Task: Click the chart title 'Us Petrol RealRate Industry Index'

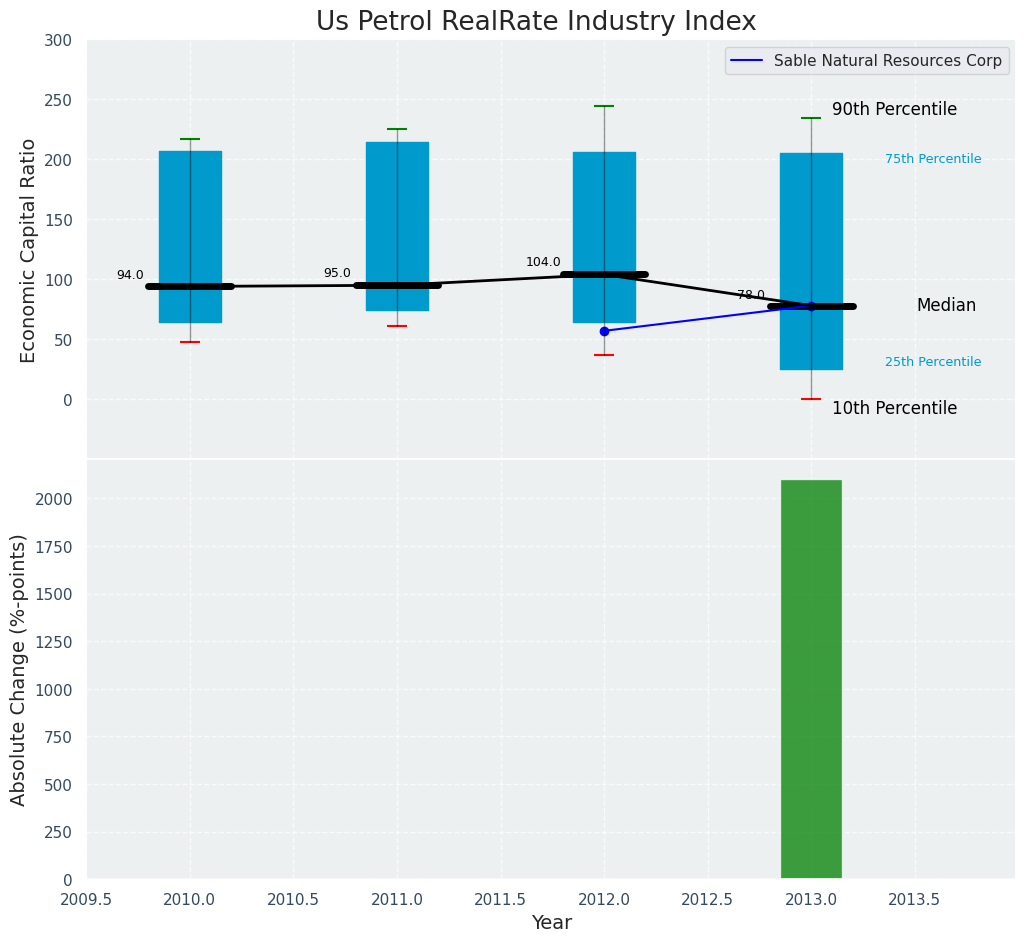Action: (536, 22)
